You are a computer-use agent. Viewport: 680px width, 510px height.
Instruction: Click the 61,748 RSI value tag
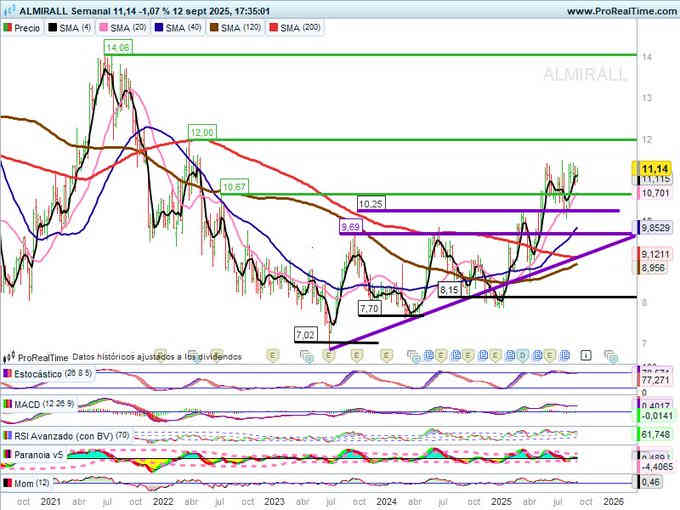click(654, 434)
